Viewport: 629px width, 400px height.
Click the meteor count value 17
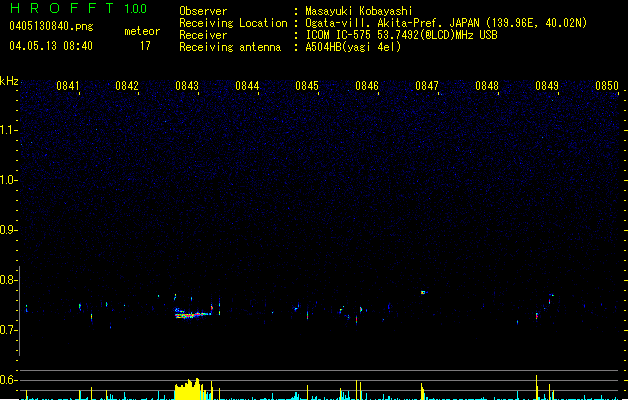145,46
